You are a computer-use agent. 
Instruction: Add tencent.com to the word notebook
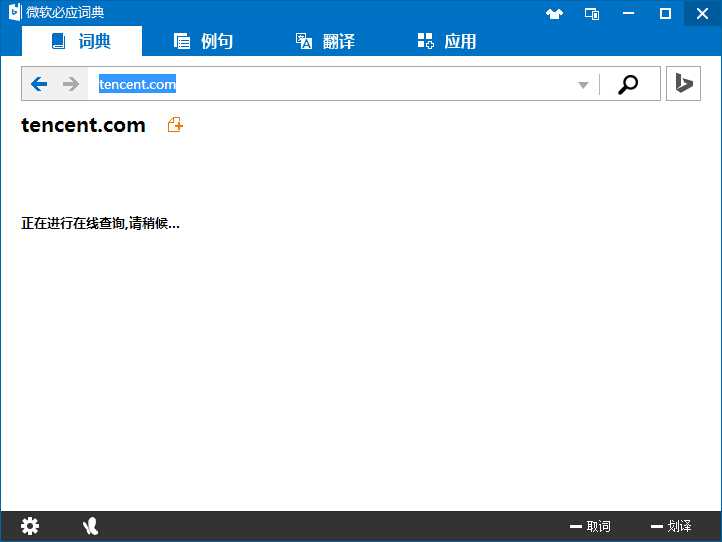[x=175, y=124]
